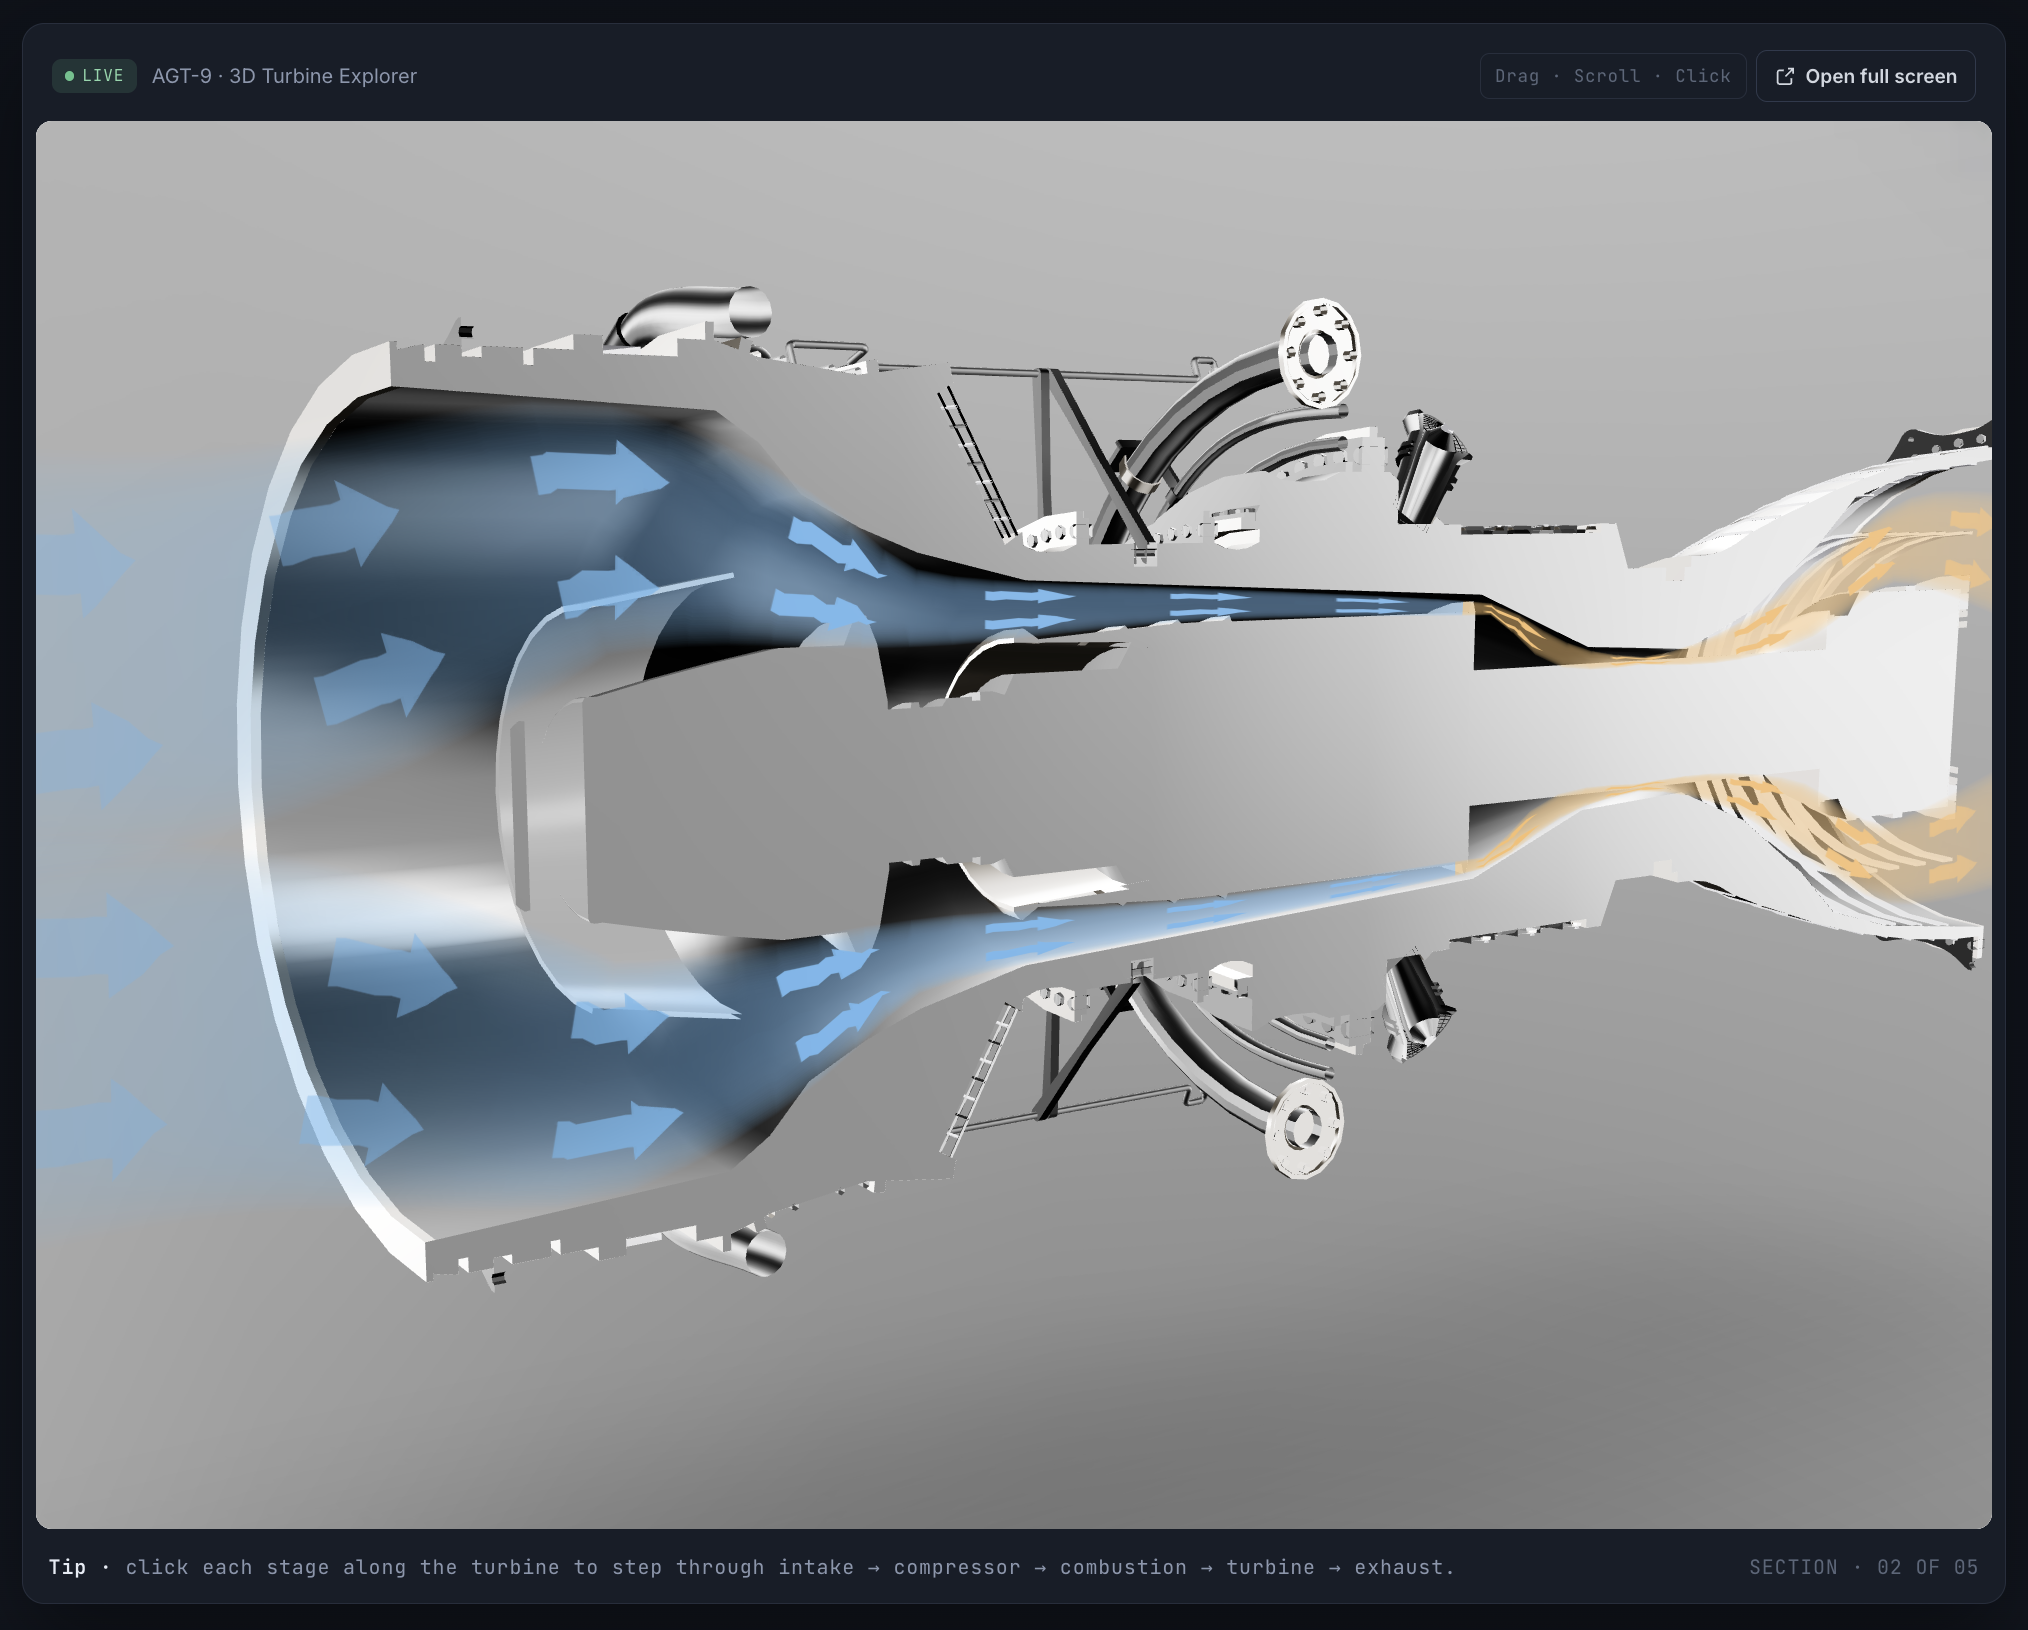This screenshot has width=2028, height=1630.
Task: Click the 'Tip' label in the footer
Action: point(67,1567)
